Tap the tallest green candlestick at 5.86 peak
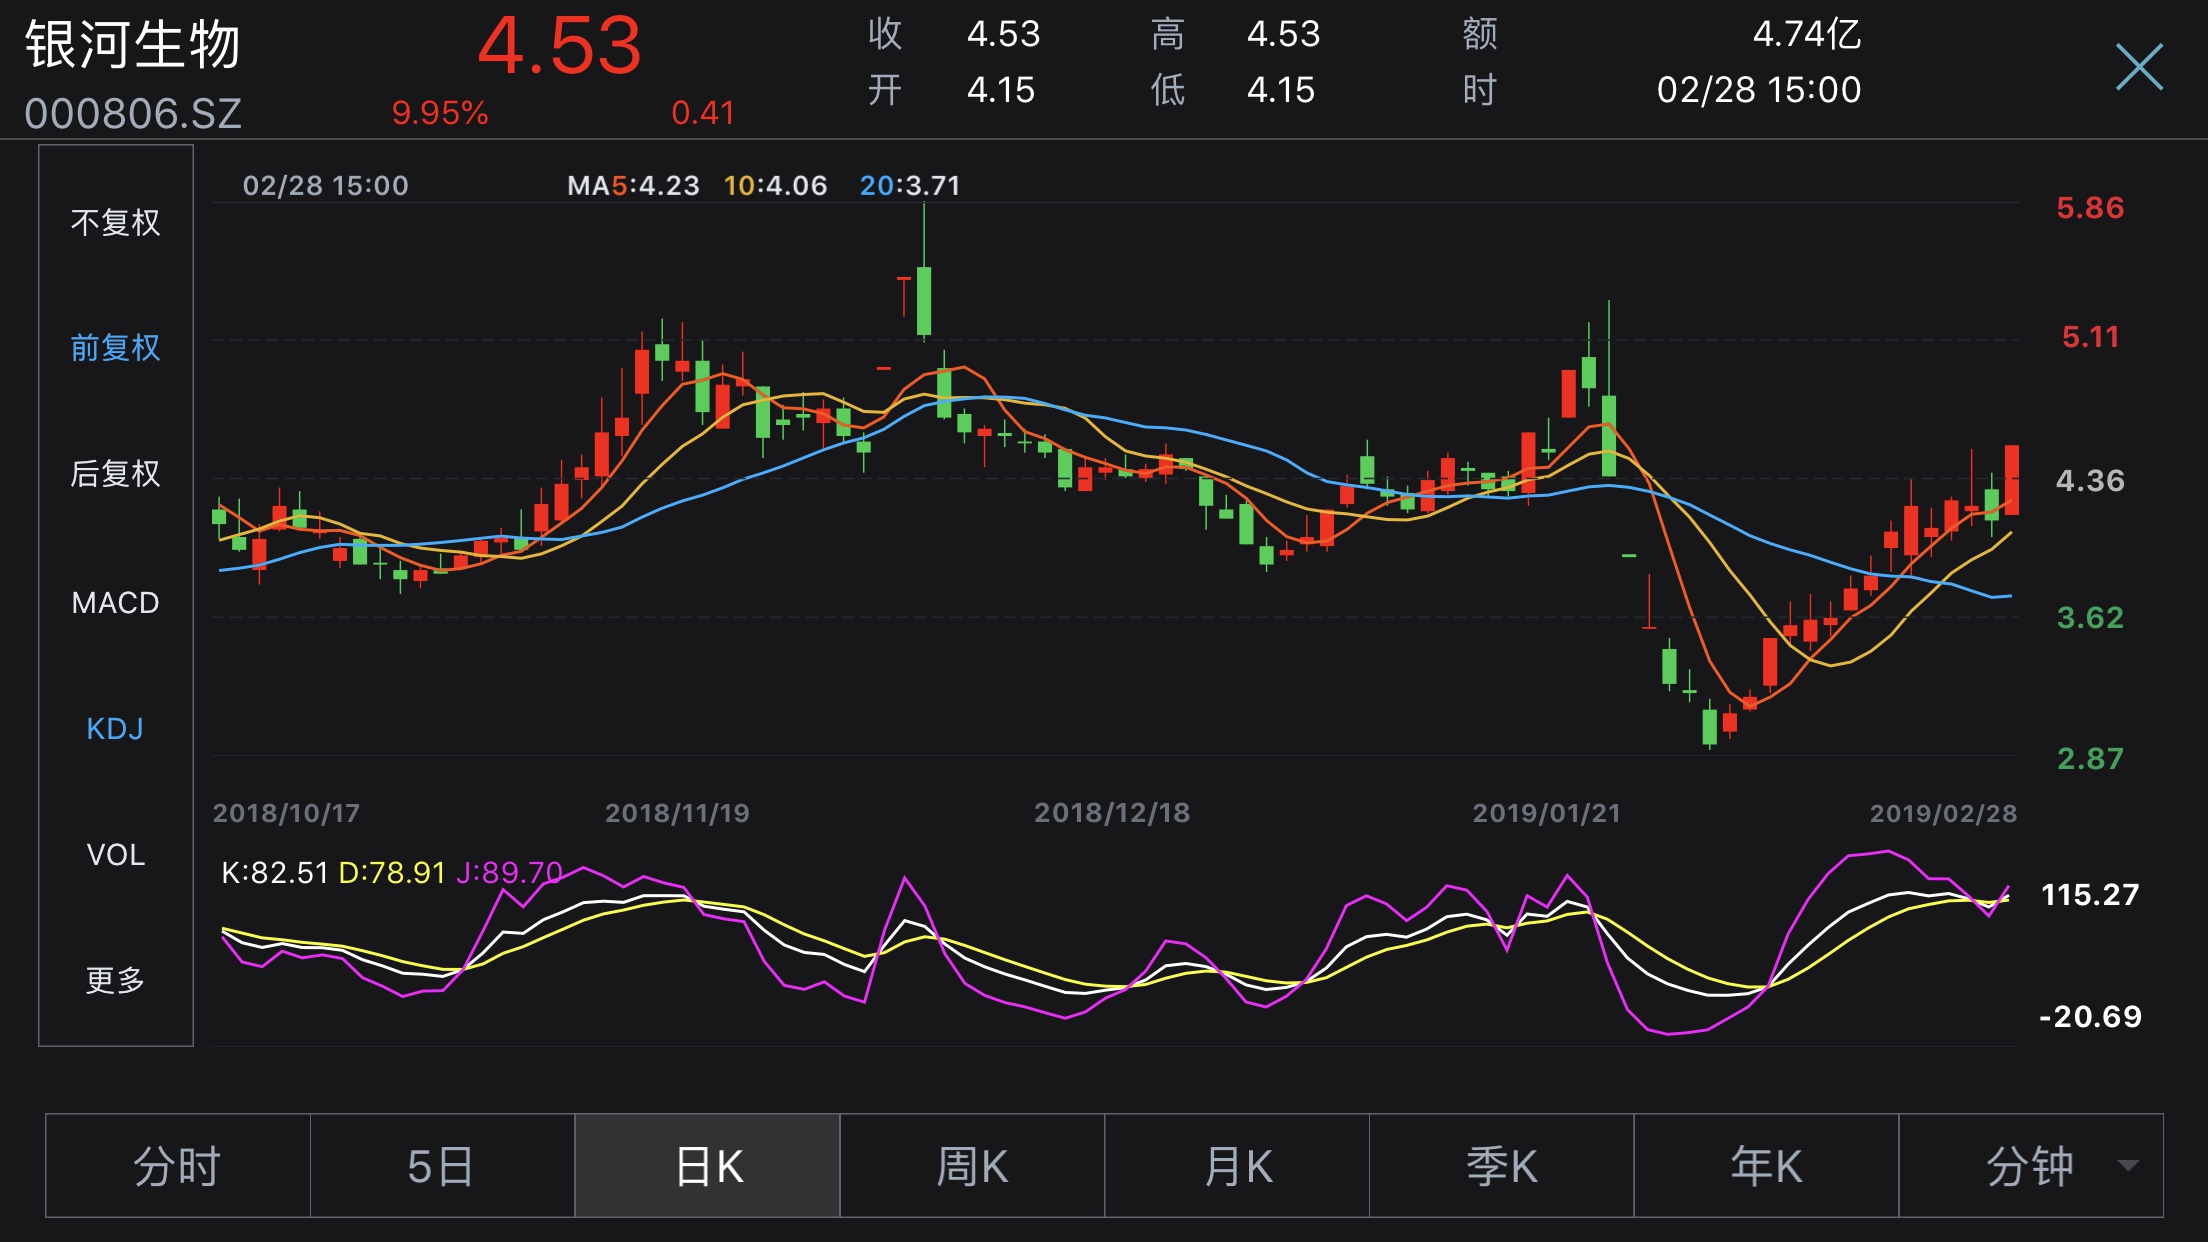Screen dimensions: 2208x1242 click(924, 300)
